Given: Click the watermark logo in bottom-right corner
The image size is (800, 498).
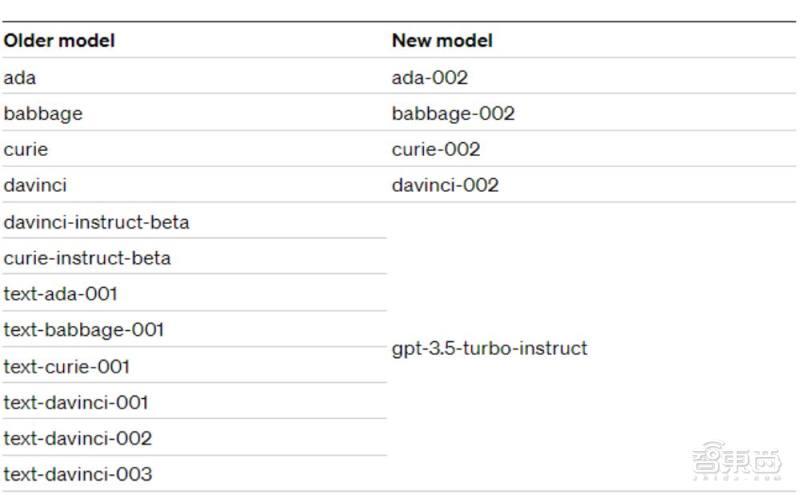Looking at the screenshot, I should pyautogui.click(x=742, y=462).
